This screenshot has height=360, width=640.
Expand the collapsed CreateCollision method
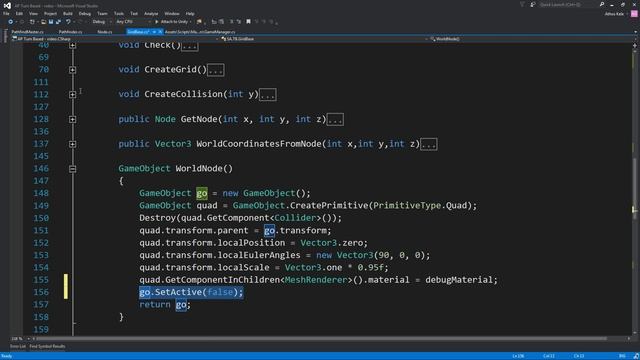click(73, 95)
